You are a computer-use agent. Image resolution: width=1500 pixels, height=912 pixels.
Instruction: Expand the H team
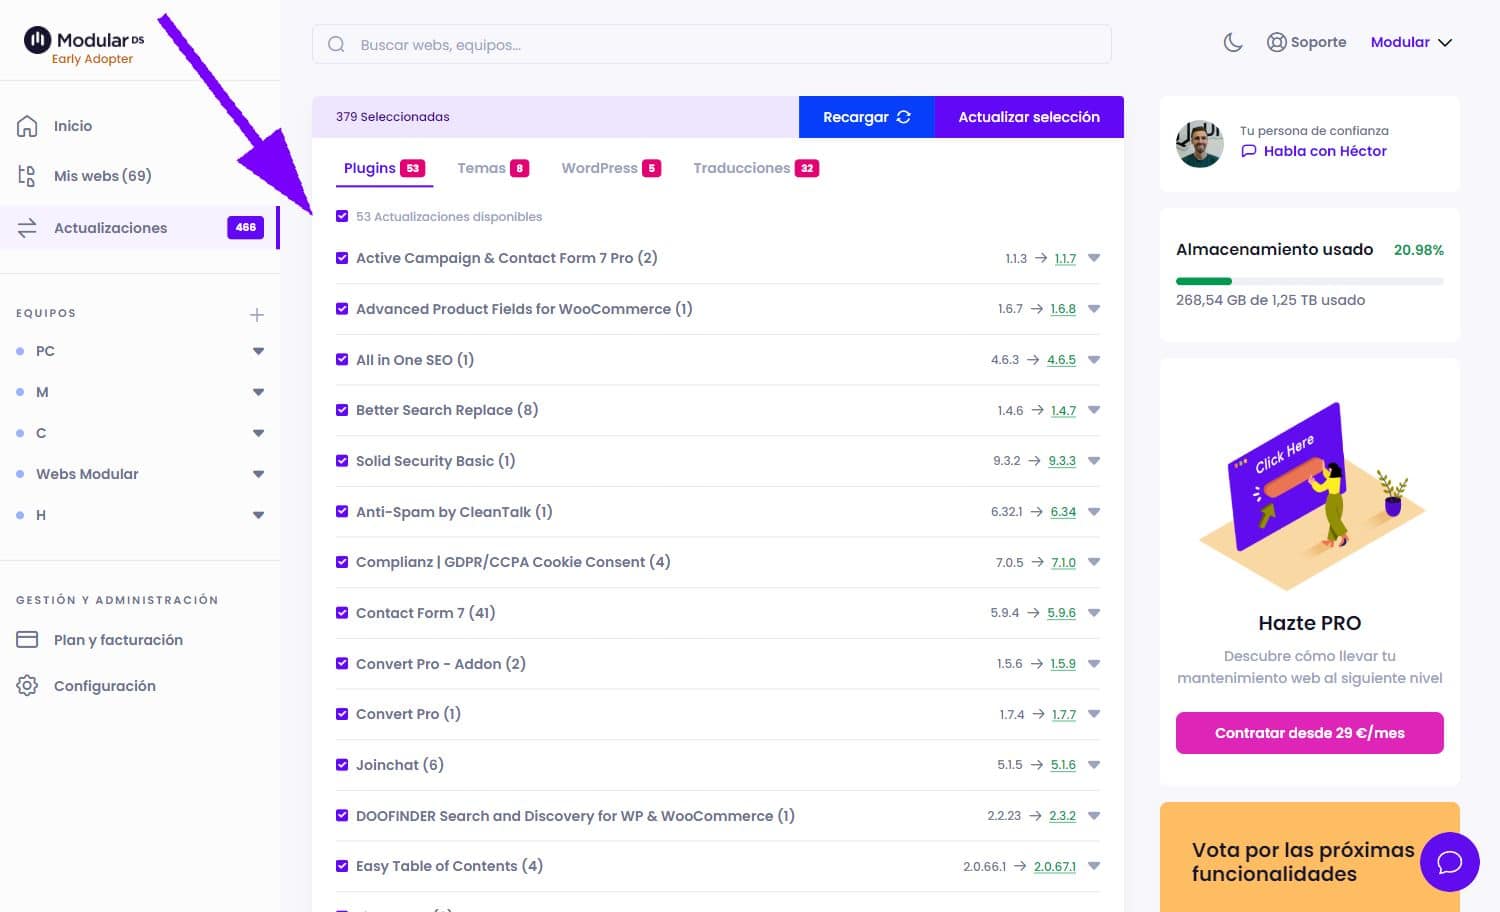pos(259,515)
